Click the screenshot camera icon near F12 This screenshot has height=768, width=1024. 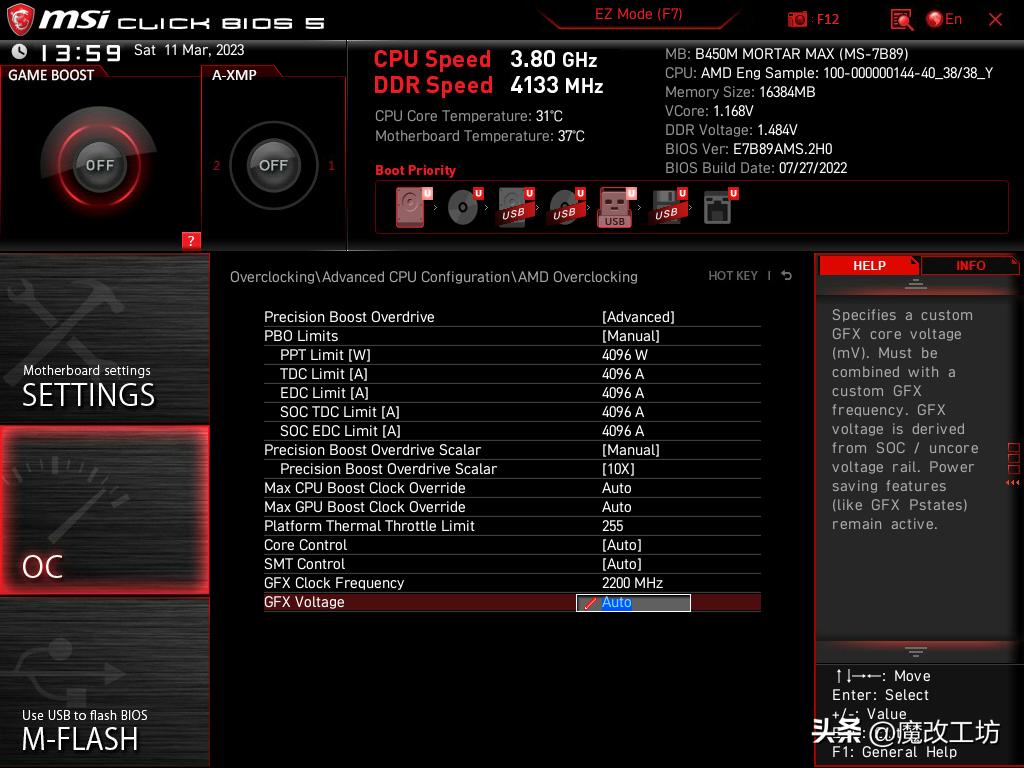[798, 19]
